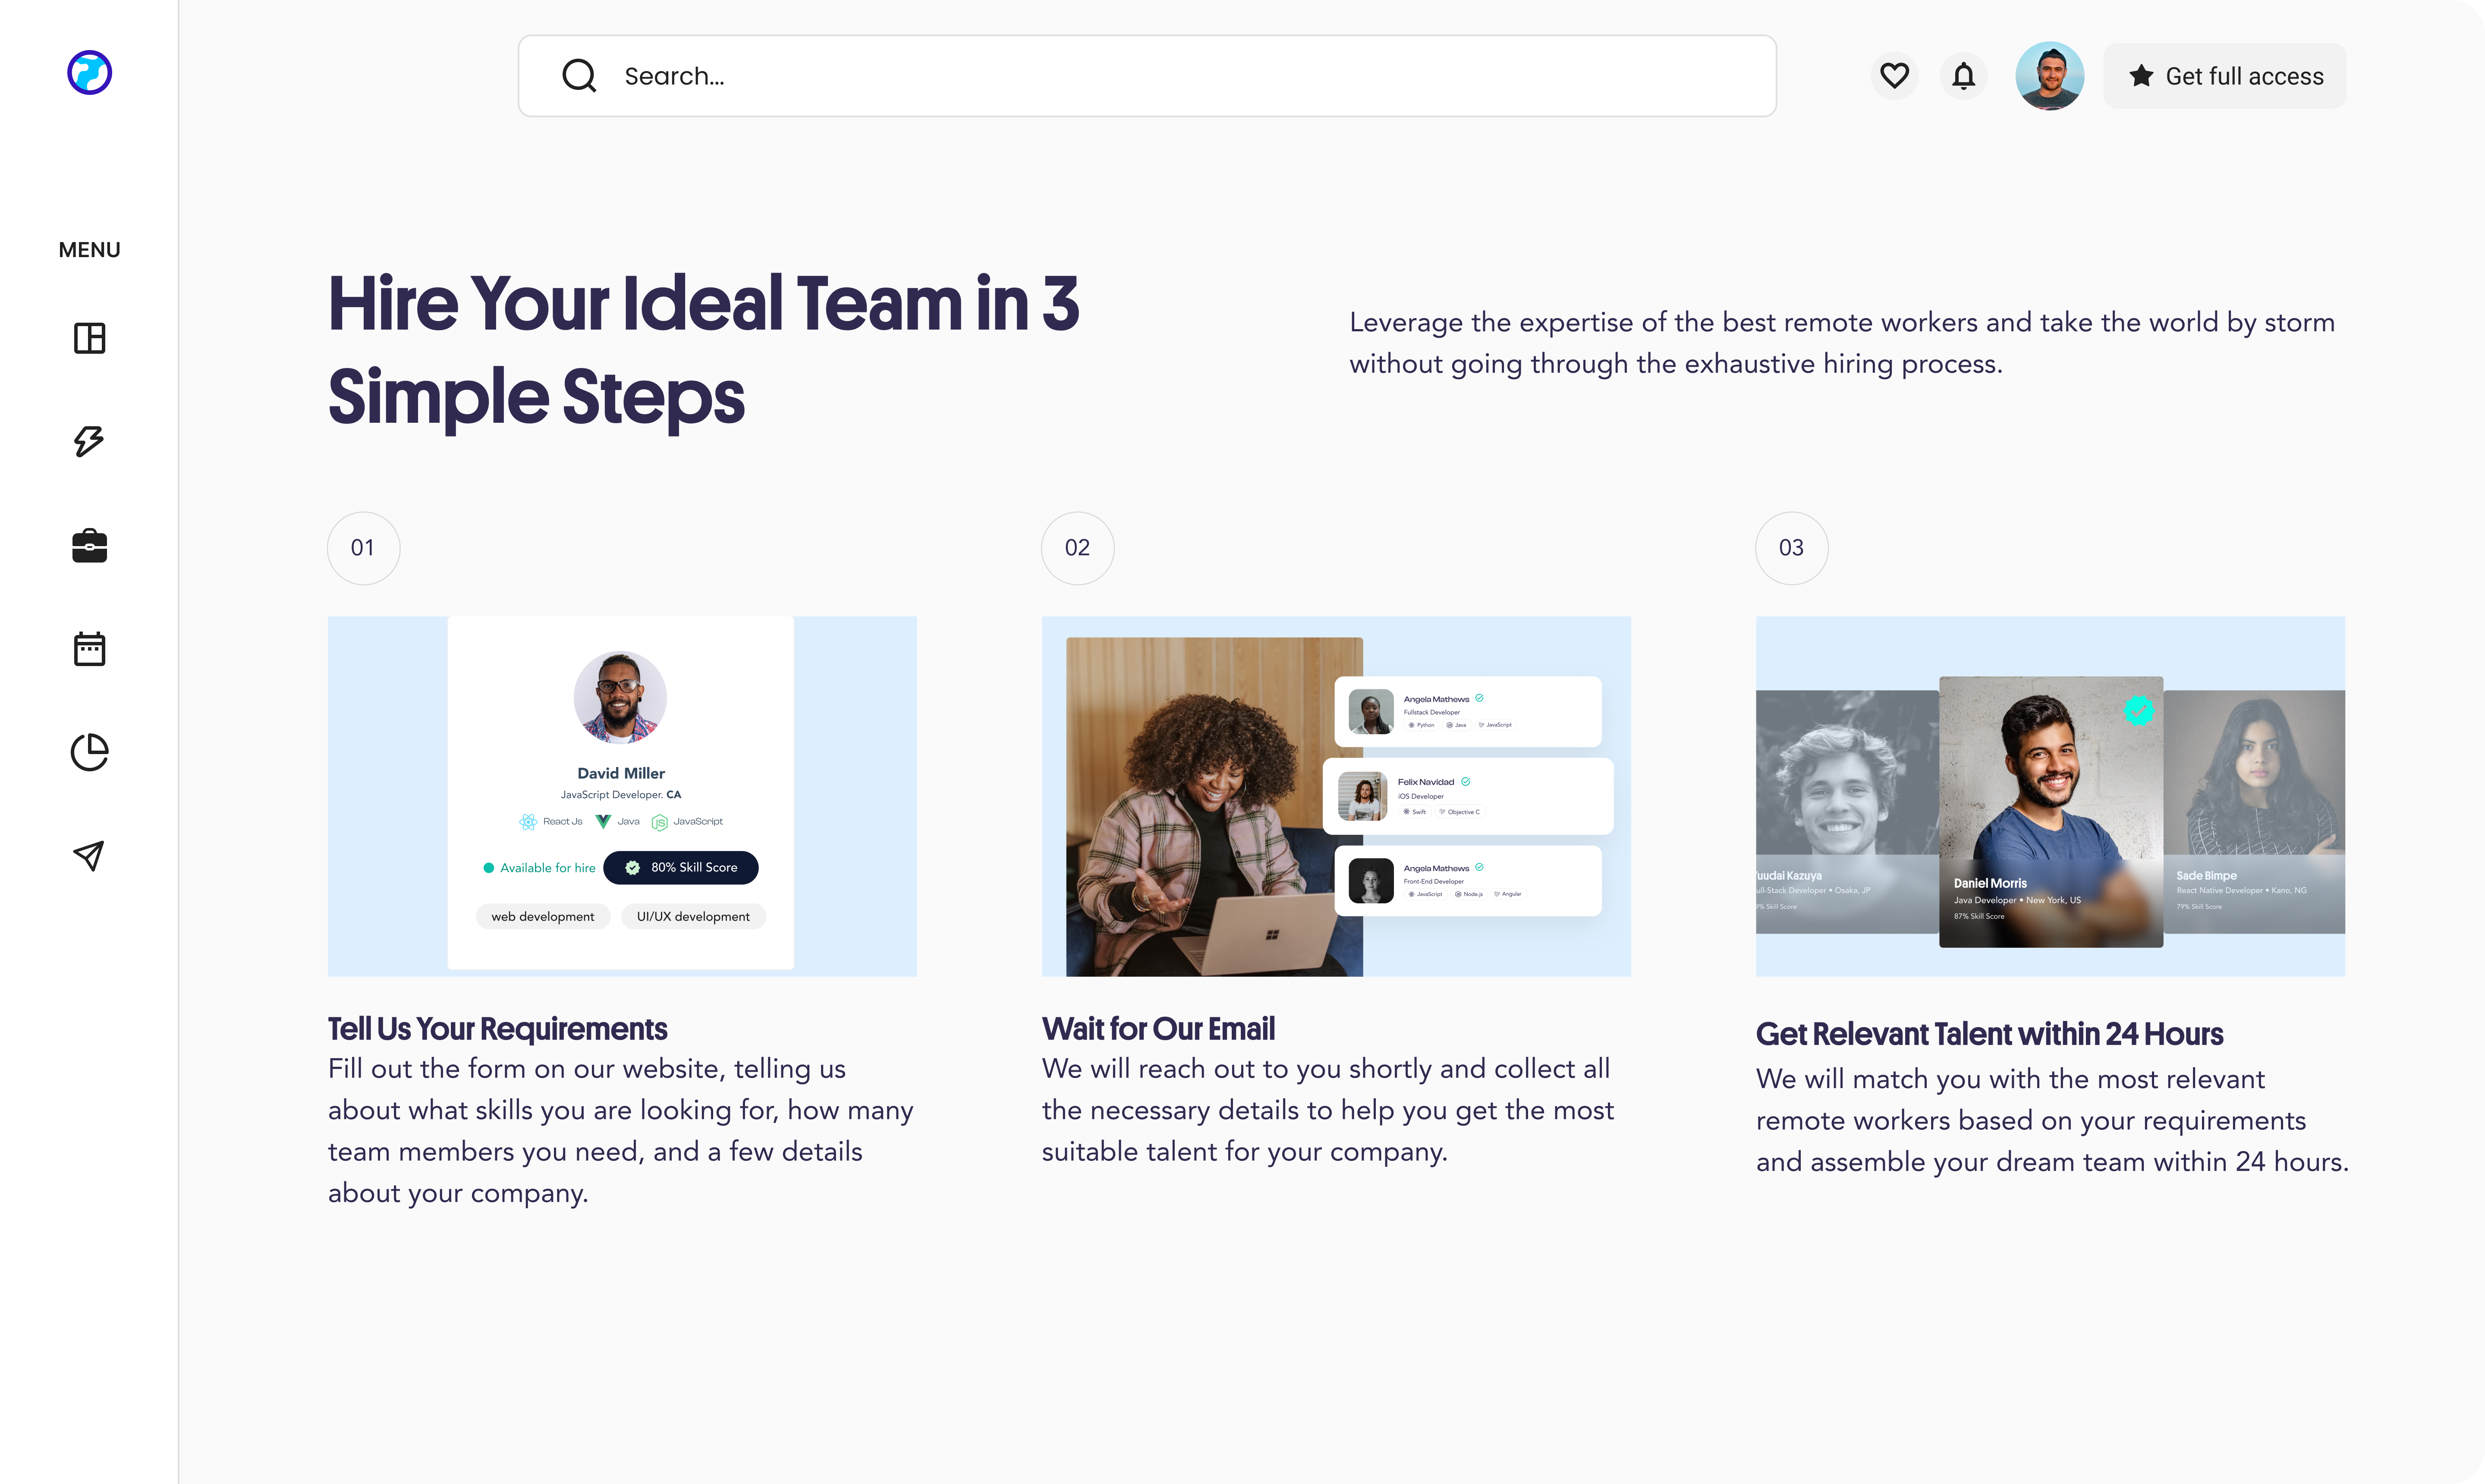Click the 80% Skill Score badge
2485x1484 pixels.
click(x=681, y=868)
